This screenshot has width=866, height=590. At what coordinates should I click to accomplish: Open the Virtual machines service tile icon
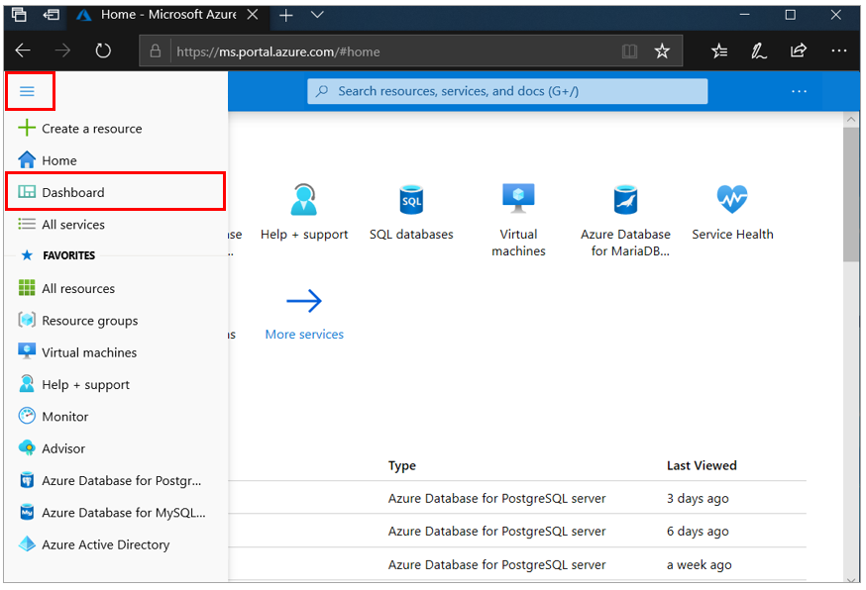(x=518, y=198)
